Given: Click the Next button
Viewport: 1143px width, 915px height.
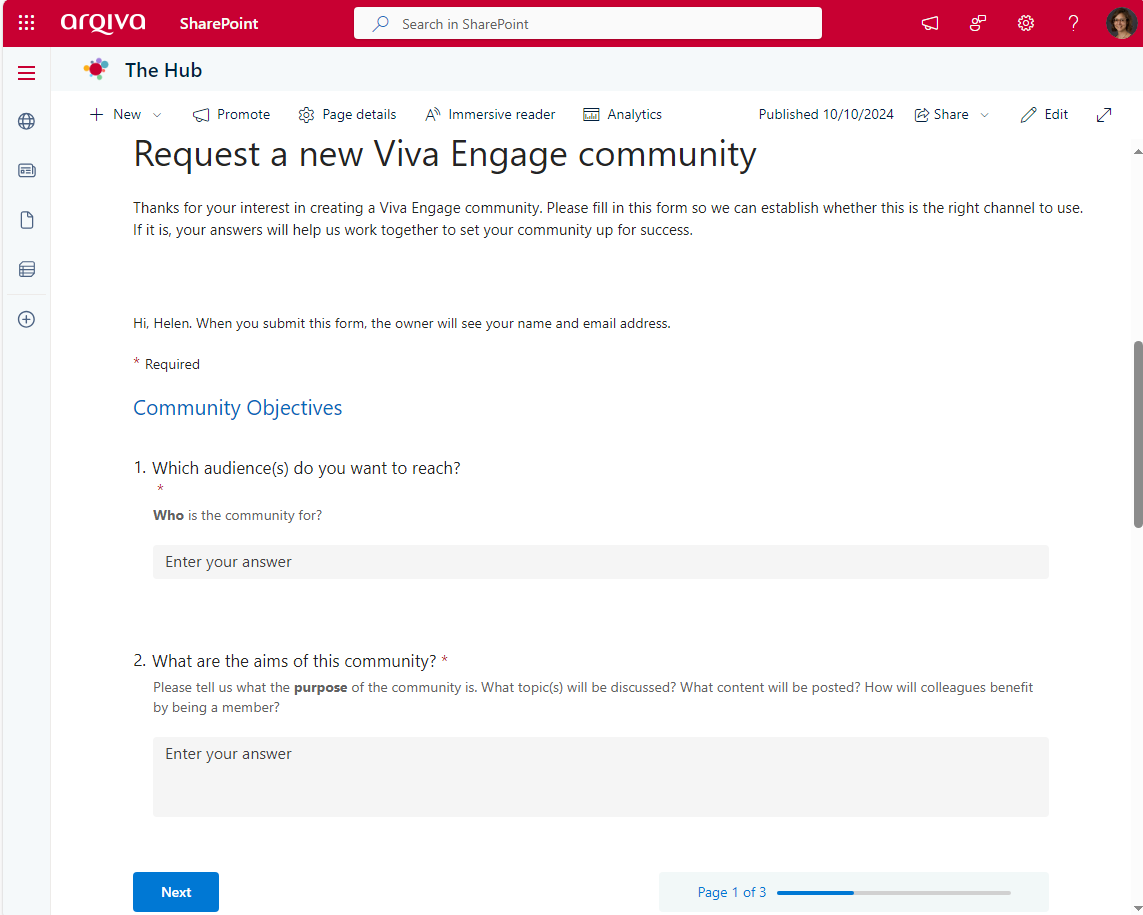Looking at the screenshot, I should click(176, 892).
